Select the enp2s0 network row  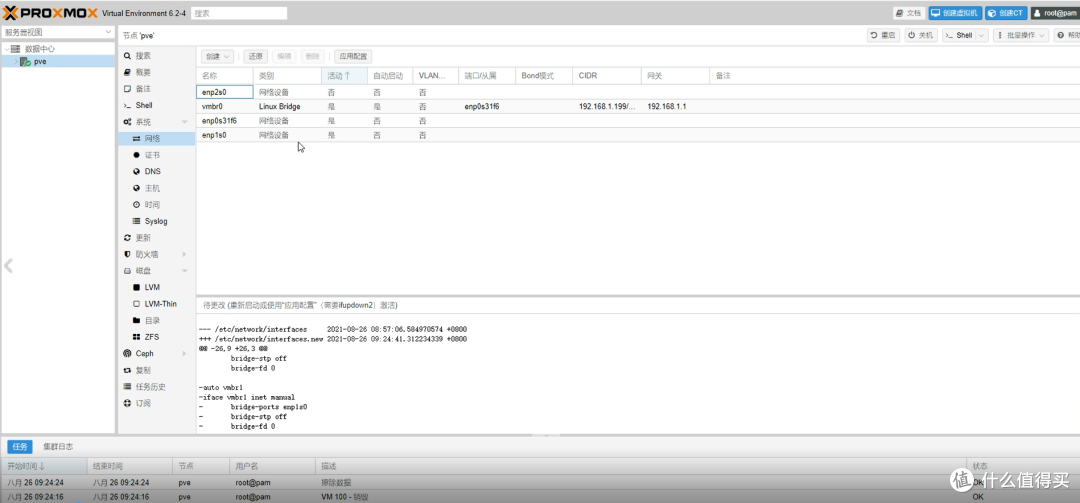pyautogui.click(x=638, y=92)
